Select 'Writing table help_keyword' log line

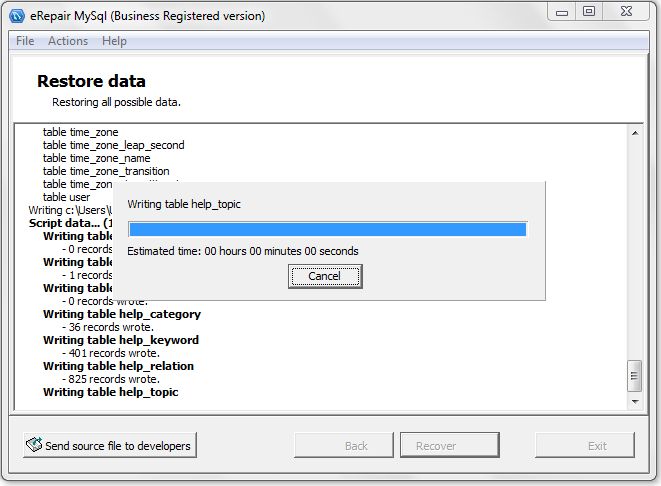click(x=121, y=340)
